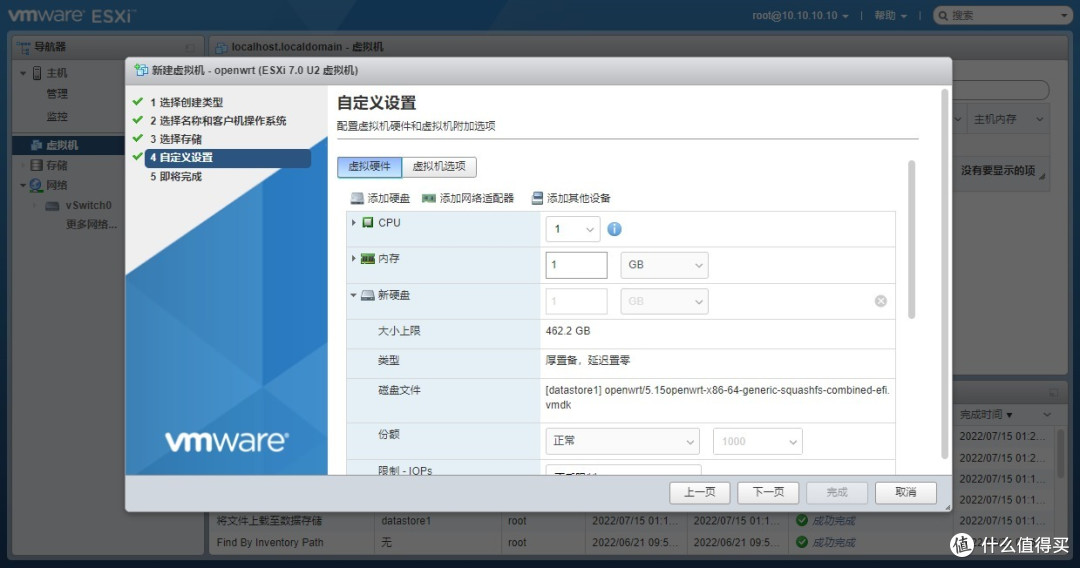This screenshot has height=568, width=1080.
Task: Open Storage (存储) in navigator
Action: (56, 165)
